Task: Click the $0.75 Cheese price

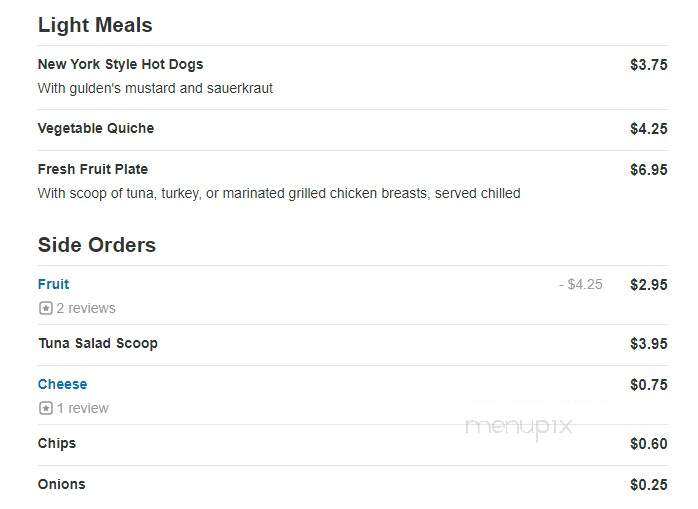Action: coord(649,385)
